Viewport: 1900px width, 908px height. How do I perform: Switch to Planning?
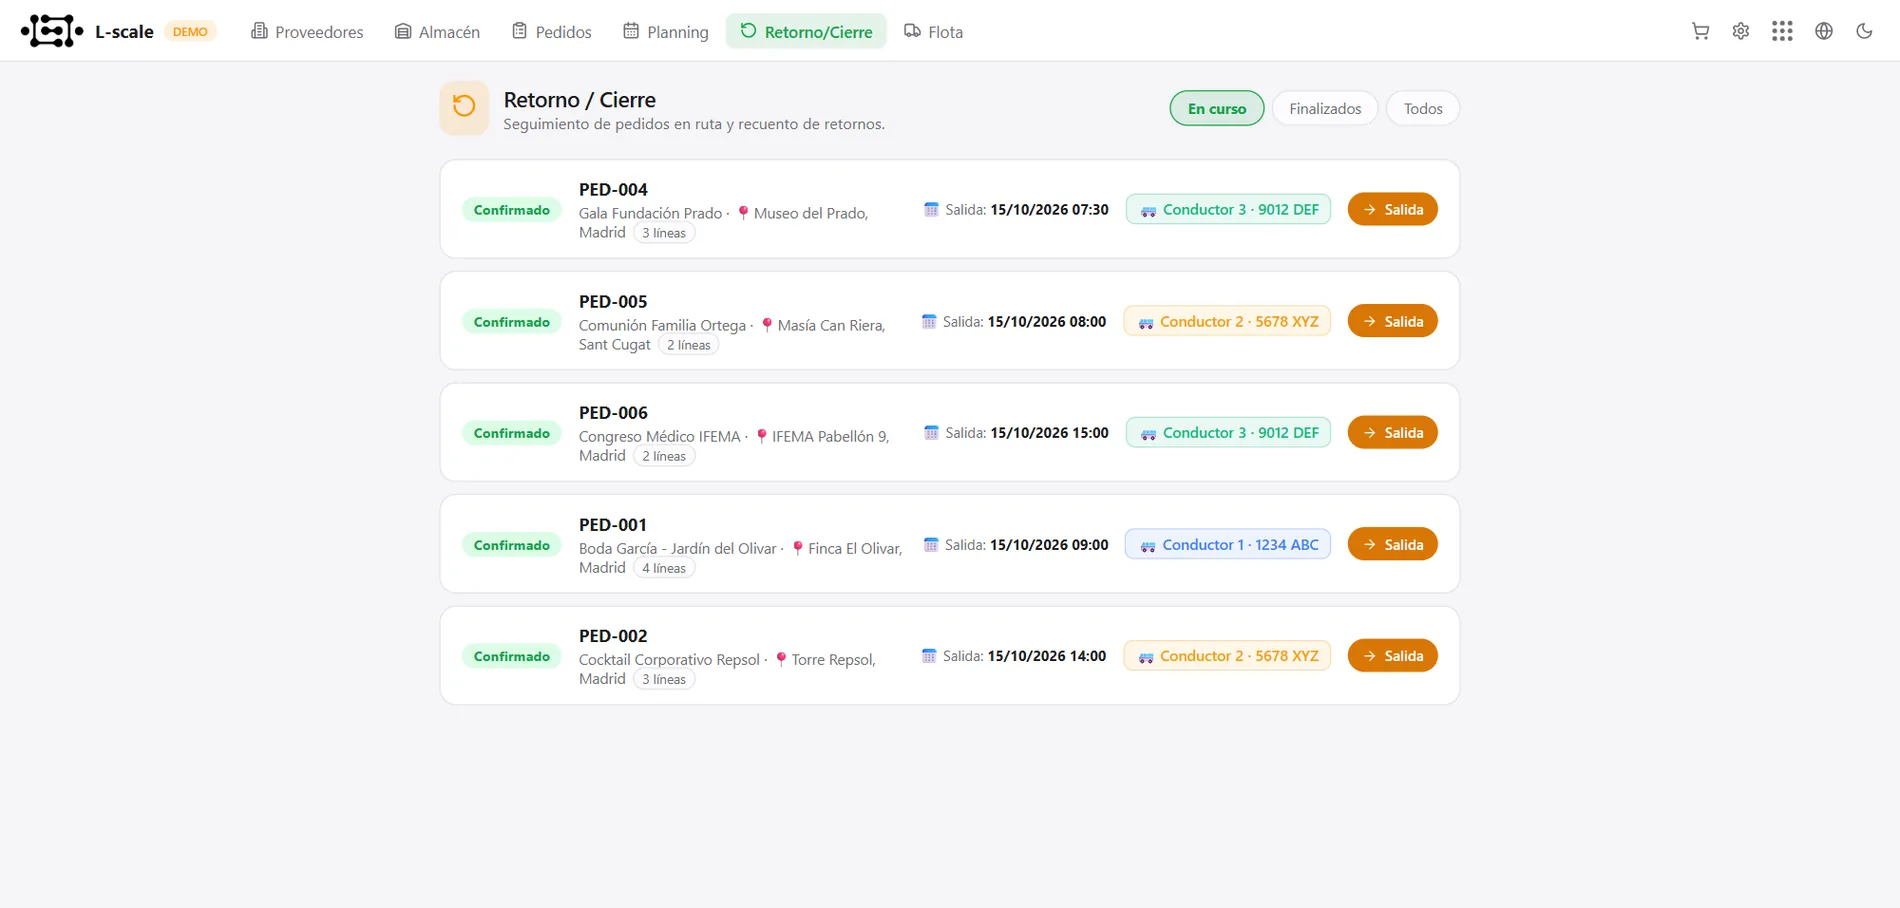(666, 32)
